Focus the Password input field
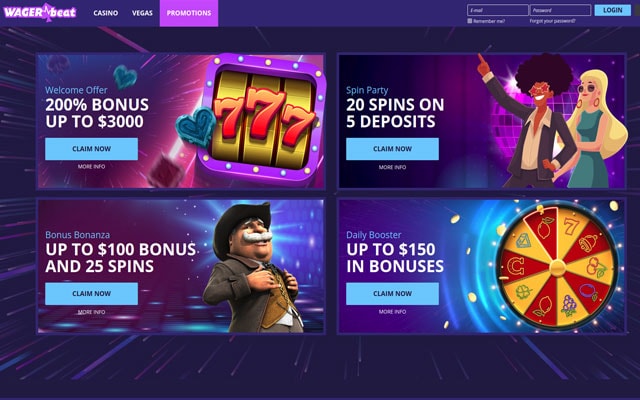640x400 pixels. [x=560, y=10]
